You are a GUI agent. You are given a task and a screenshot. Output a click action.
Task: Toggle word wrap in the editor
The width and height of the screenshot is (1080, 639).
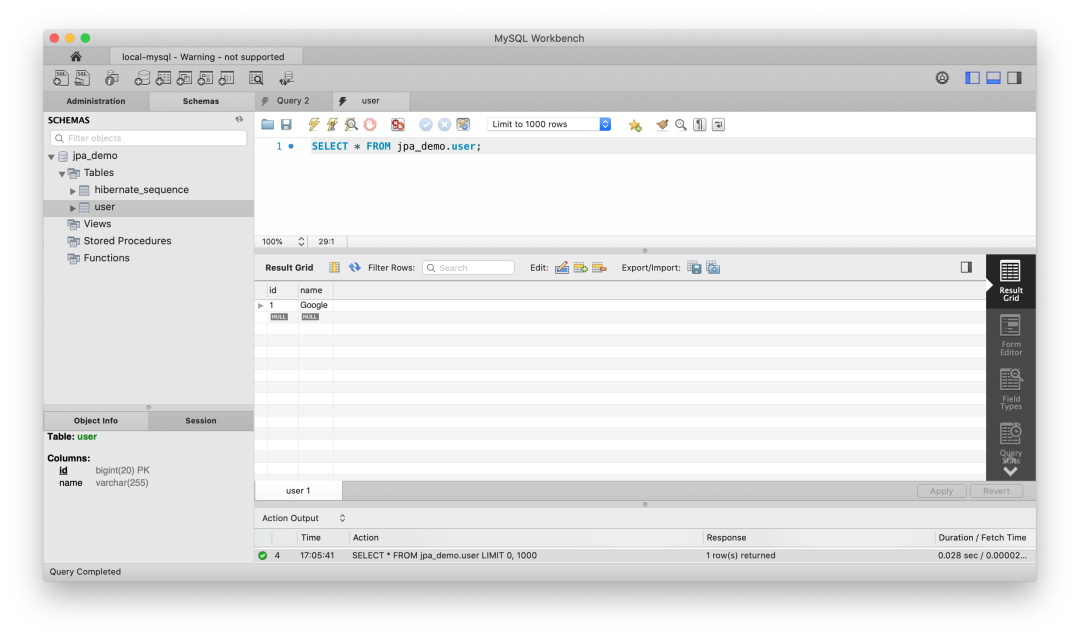click(718, 125)
